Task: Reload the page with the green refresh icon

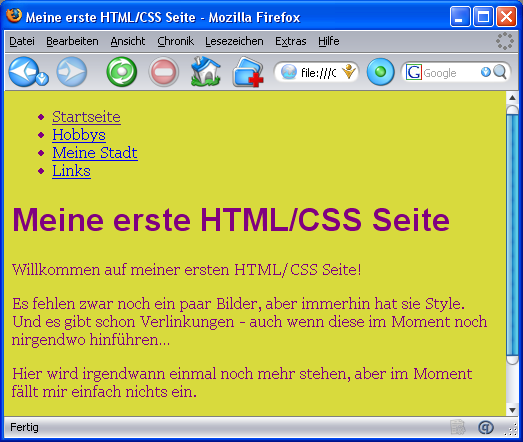Action: (x=122, y=71)
